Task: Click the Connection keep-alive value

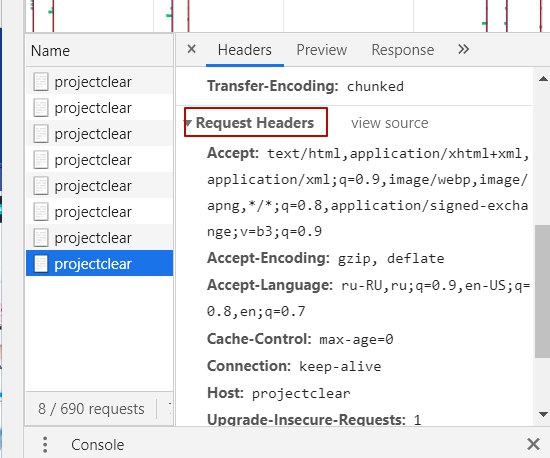Action: point(340,366)
